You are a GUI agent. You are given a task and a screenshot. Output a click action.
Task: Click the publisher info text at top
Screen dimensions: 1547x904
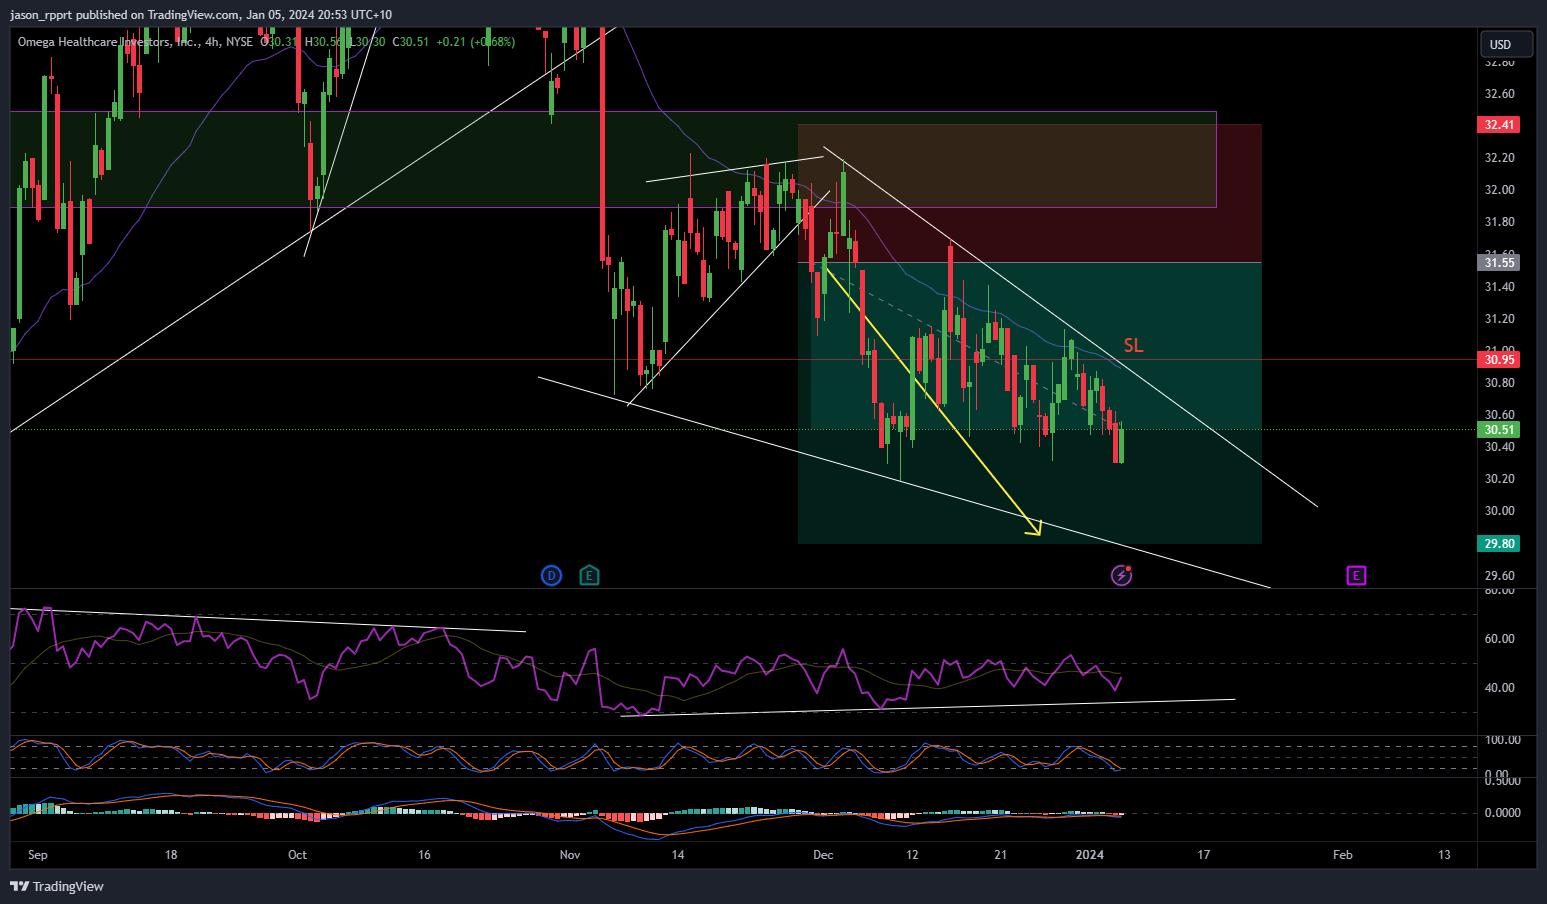click(x=201, y=15)
